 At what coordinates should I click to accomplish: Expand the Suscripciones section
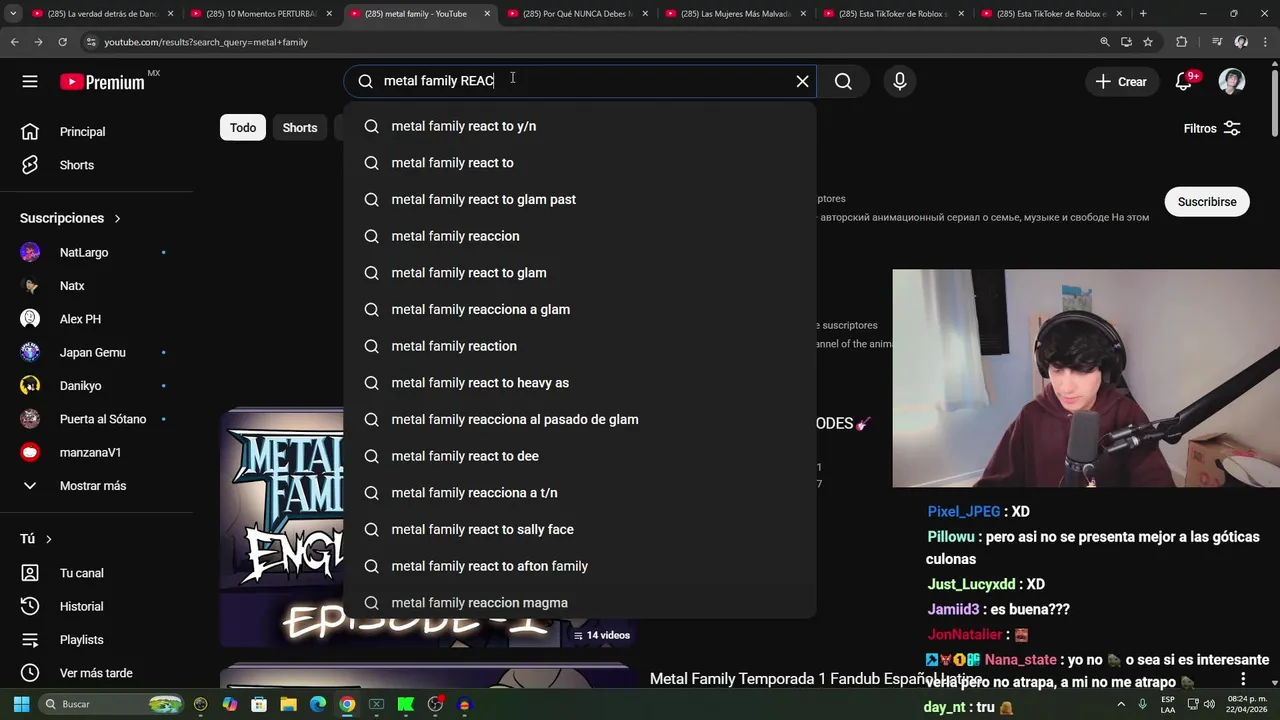point(70,218)
